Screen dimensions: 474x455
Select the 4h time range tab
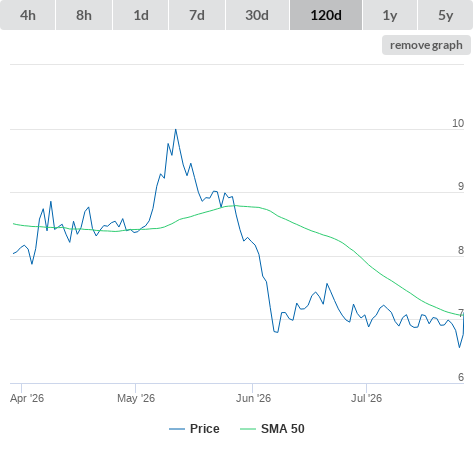coord(28,15)
